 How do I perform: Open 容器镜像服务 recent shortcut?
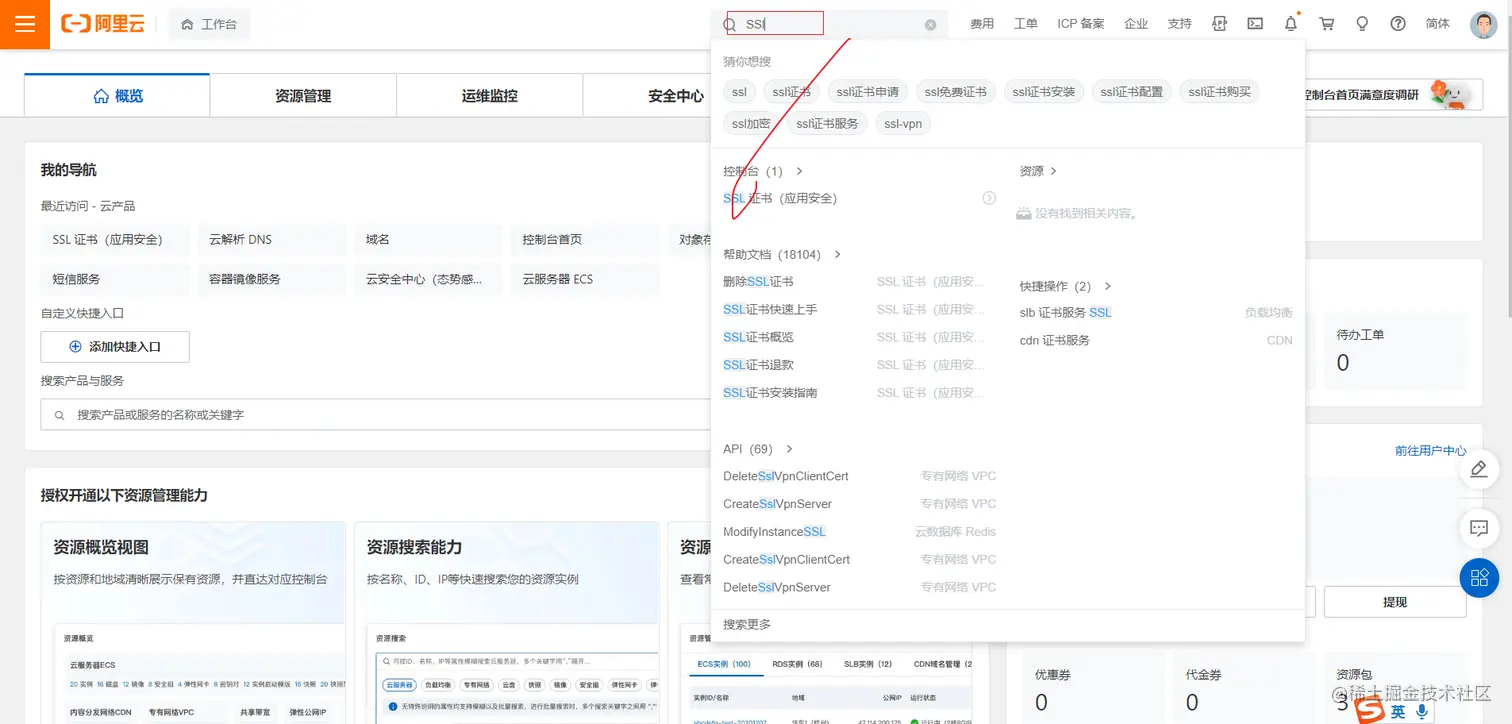[x=271, y=279]
